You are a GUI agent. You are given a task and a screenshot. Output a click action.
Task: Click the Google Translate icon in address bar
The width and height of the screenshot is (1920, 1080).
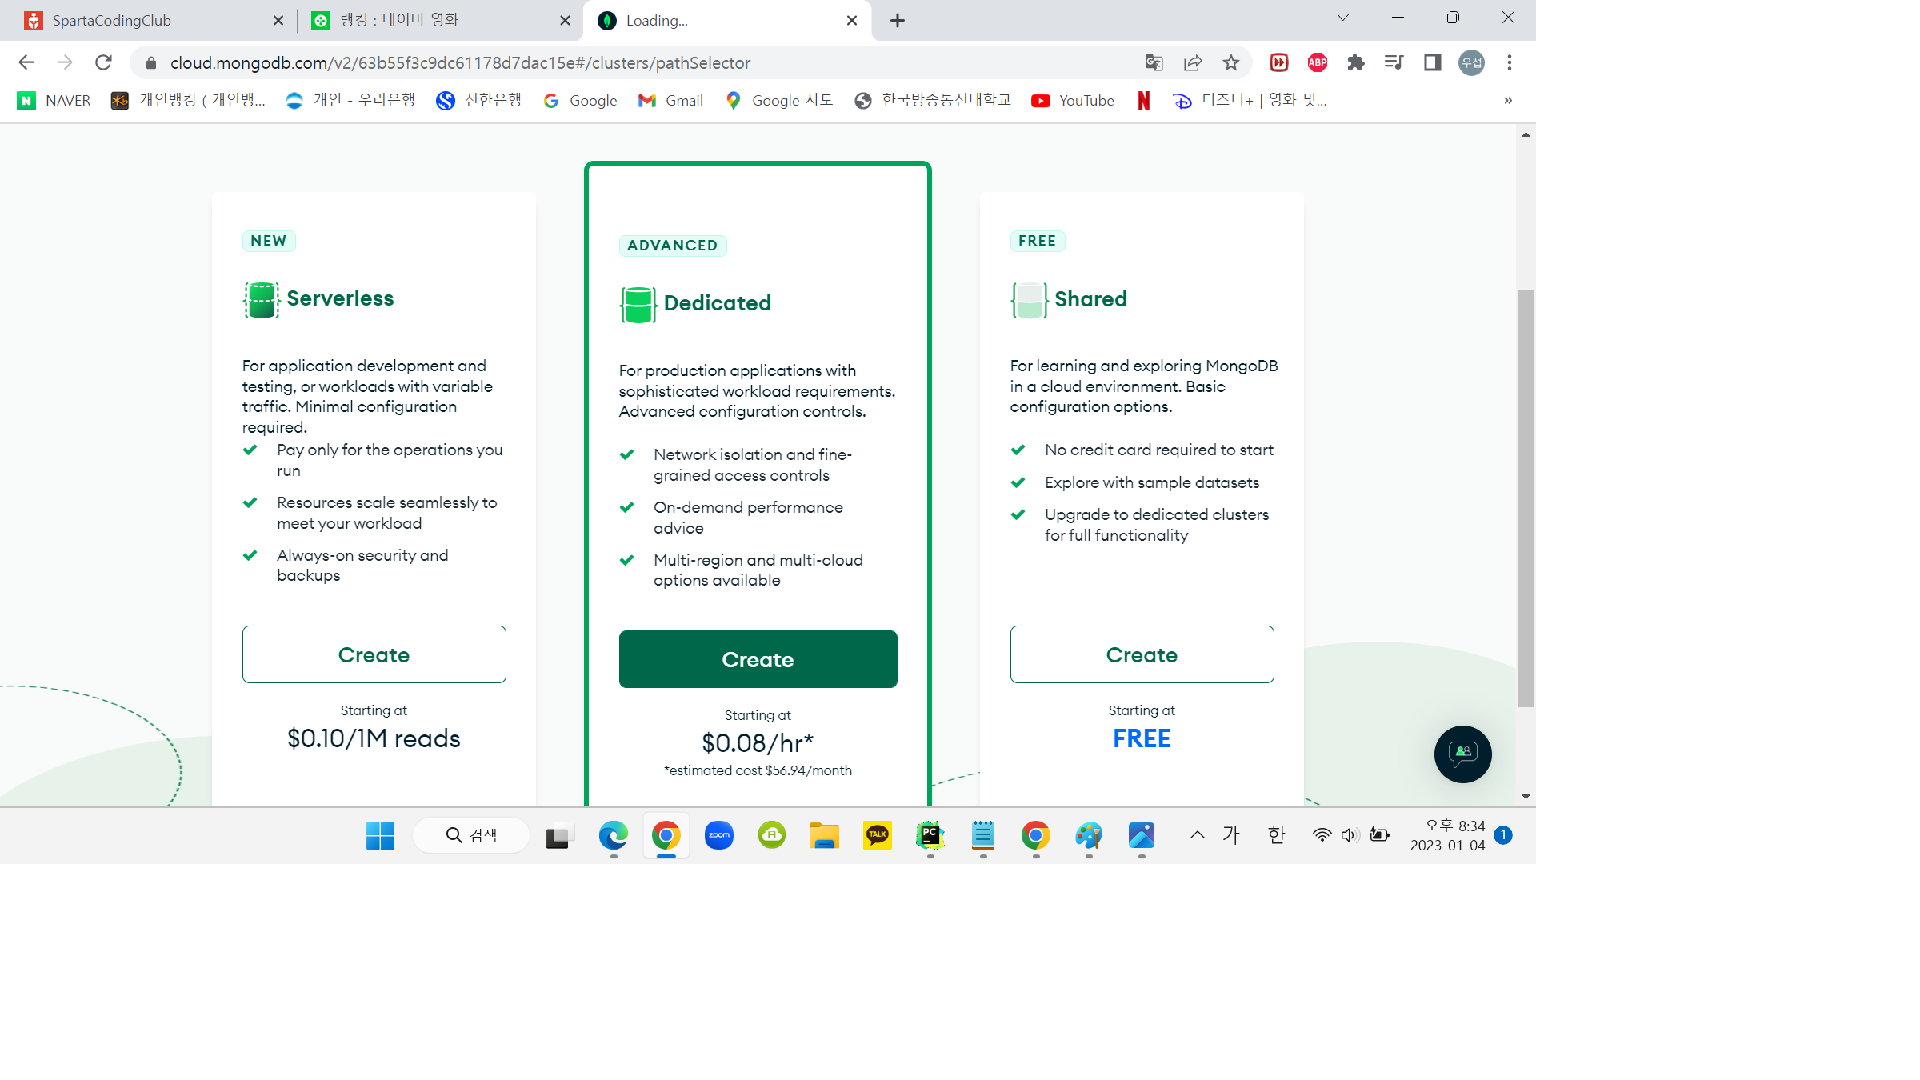[1154, 63]
